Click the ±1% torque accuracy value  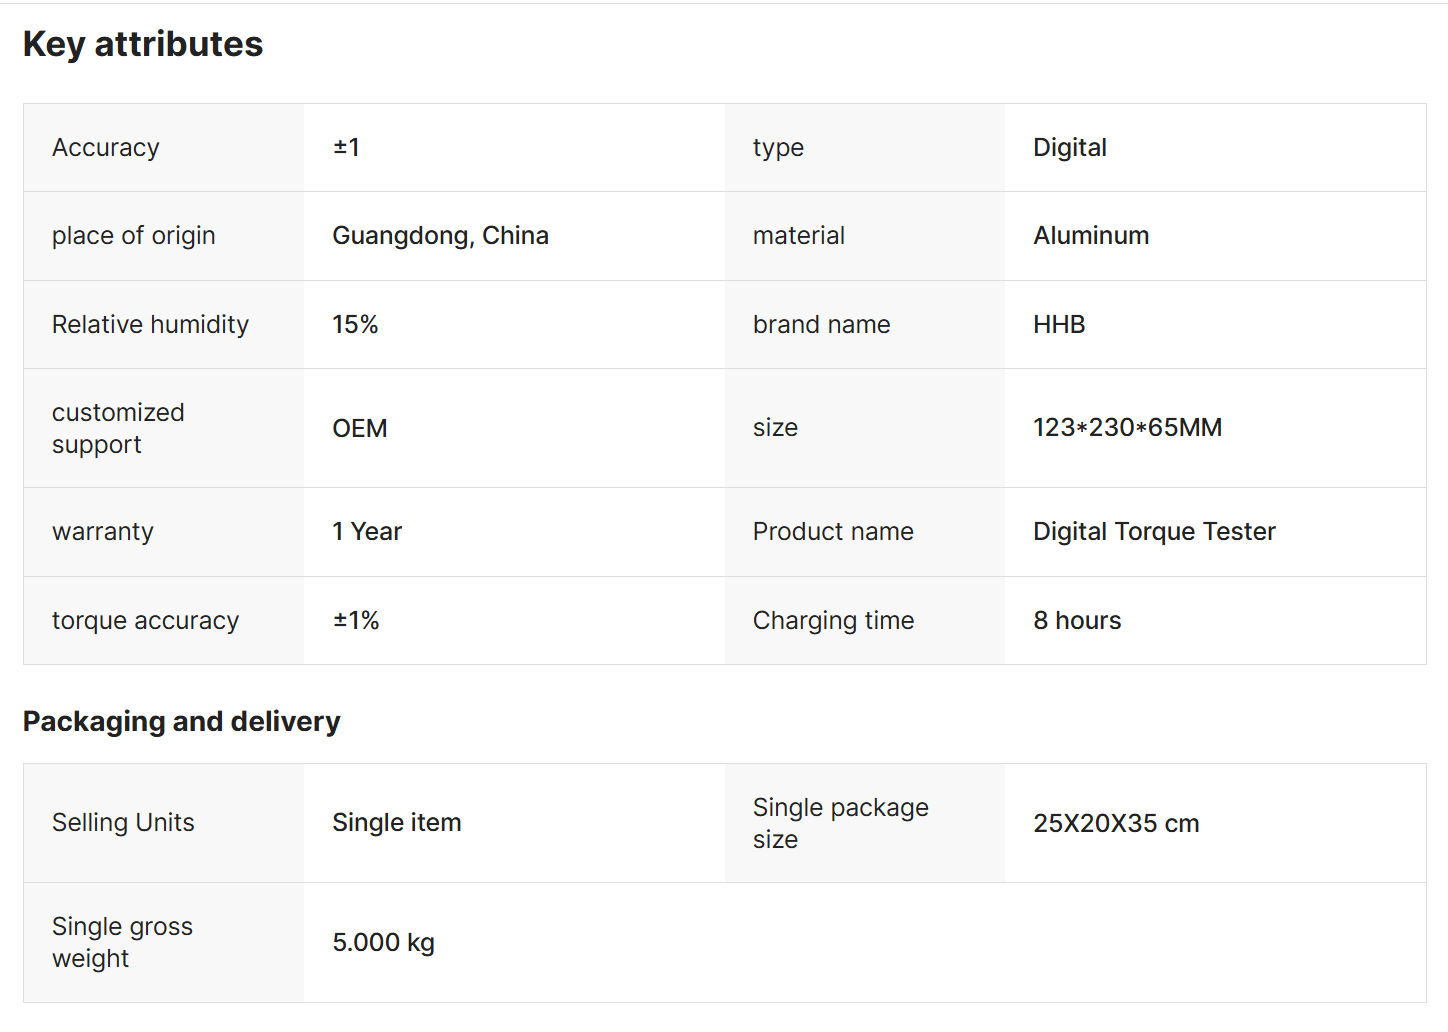click(x=356, y=621)
